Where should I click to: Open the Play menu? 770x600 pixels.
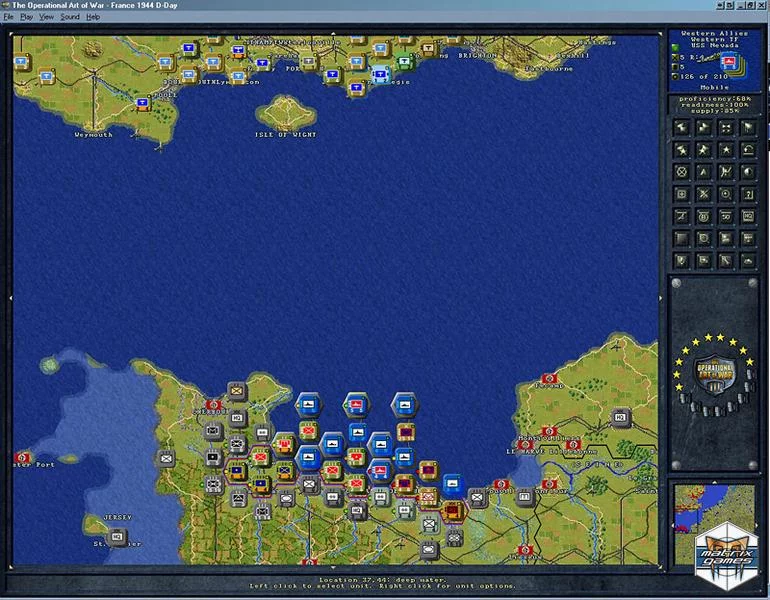[26, 17]
